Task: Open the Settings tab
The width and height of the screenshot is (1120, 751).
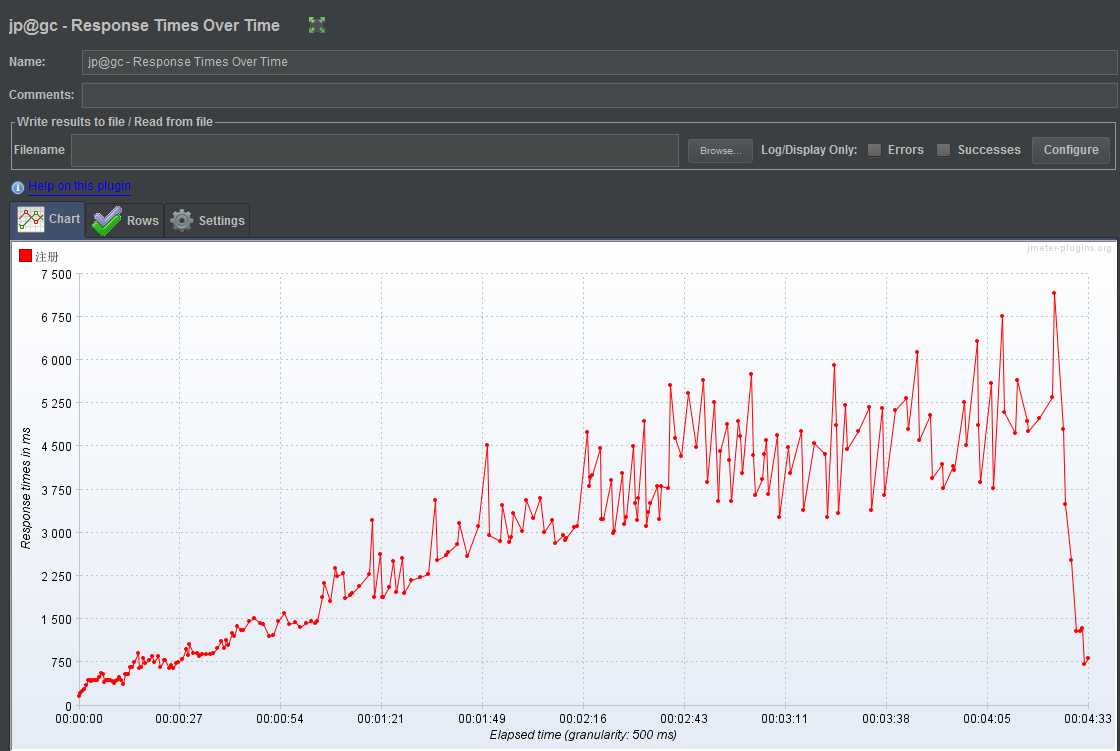Action: (x=207, y=221)
